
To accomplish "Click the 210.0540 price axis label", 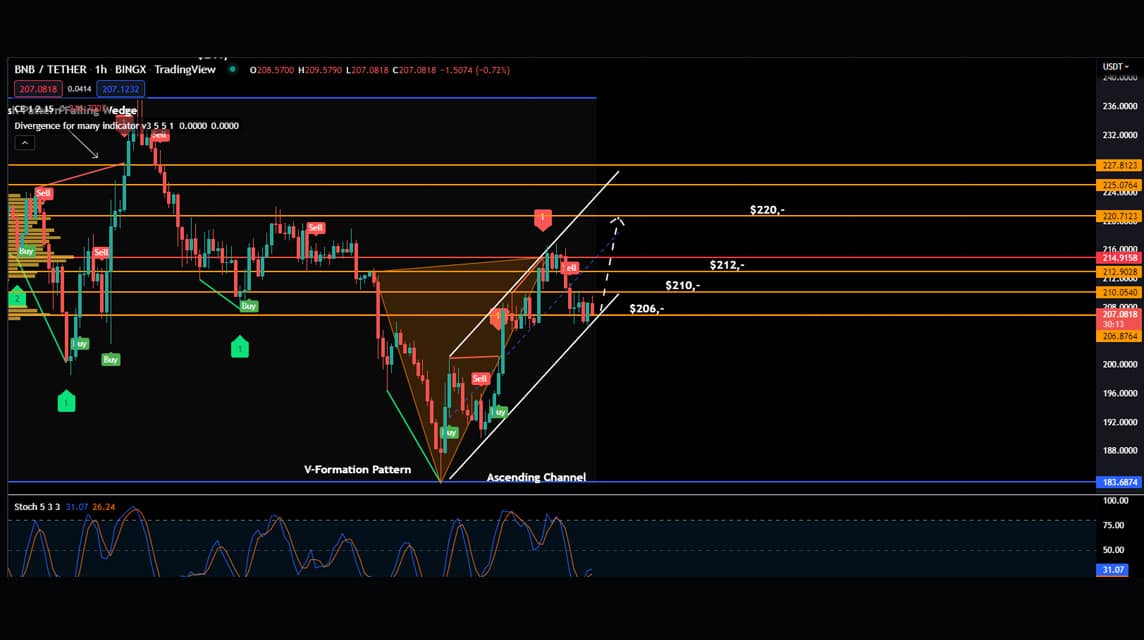I will tap(1119, 293).
